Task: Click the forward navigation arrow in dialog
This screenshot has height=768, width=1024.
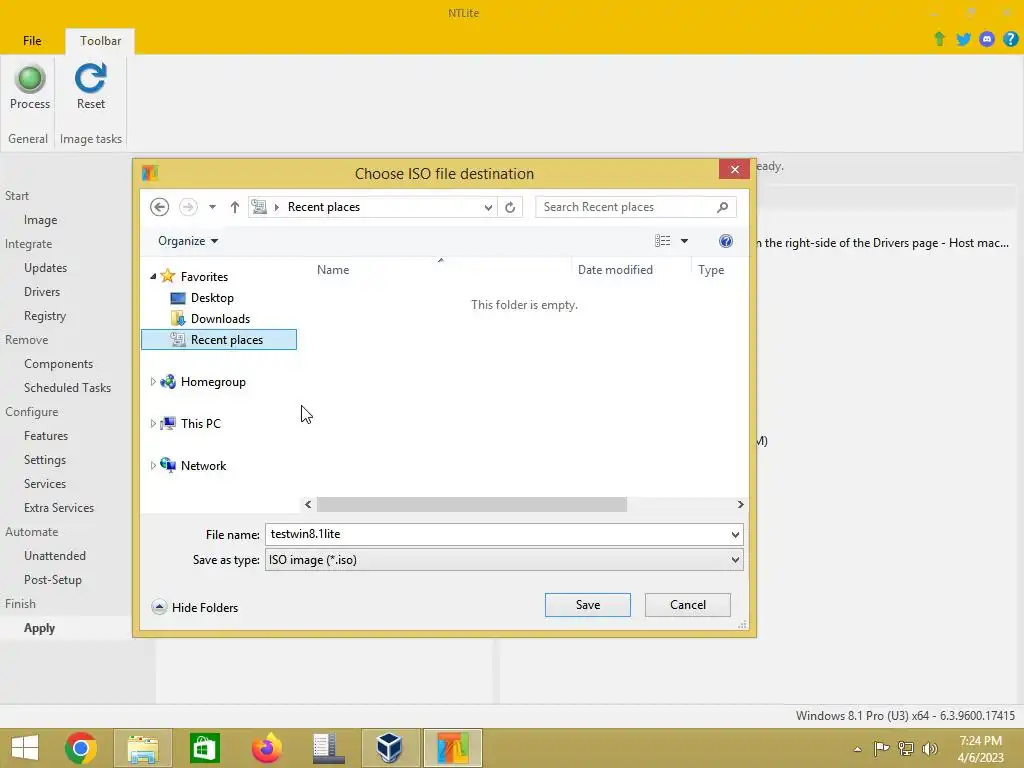Action: point(188,207)
